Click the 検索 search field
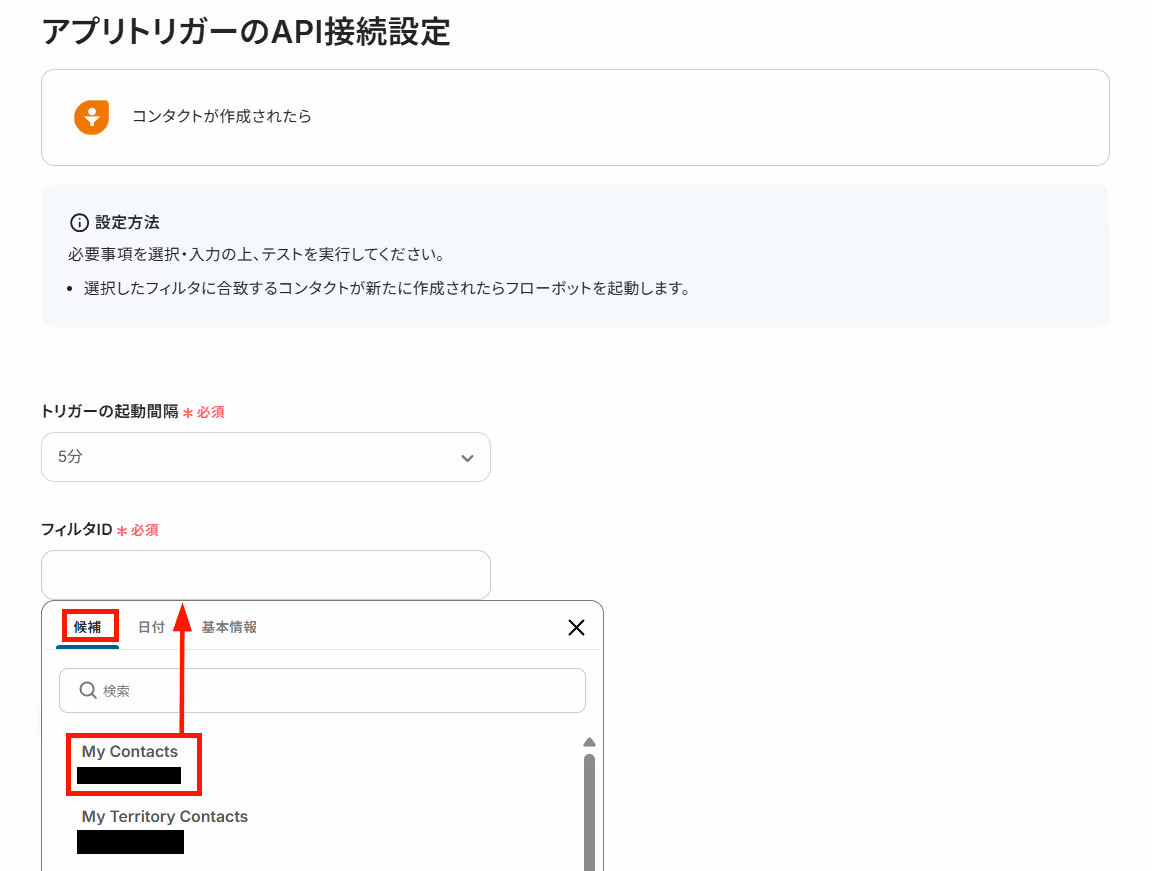 [323, 690]
